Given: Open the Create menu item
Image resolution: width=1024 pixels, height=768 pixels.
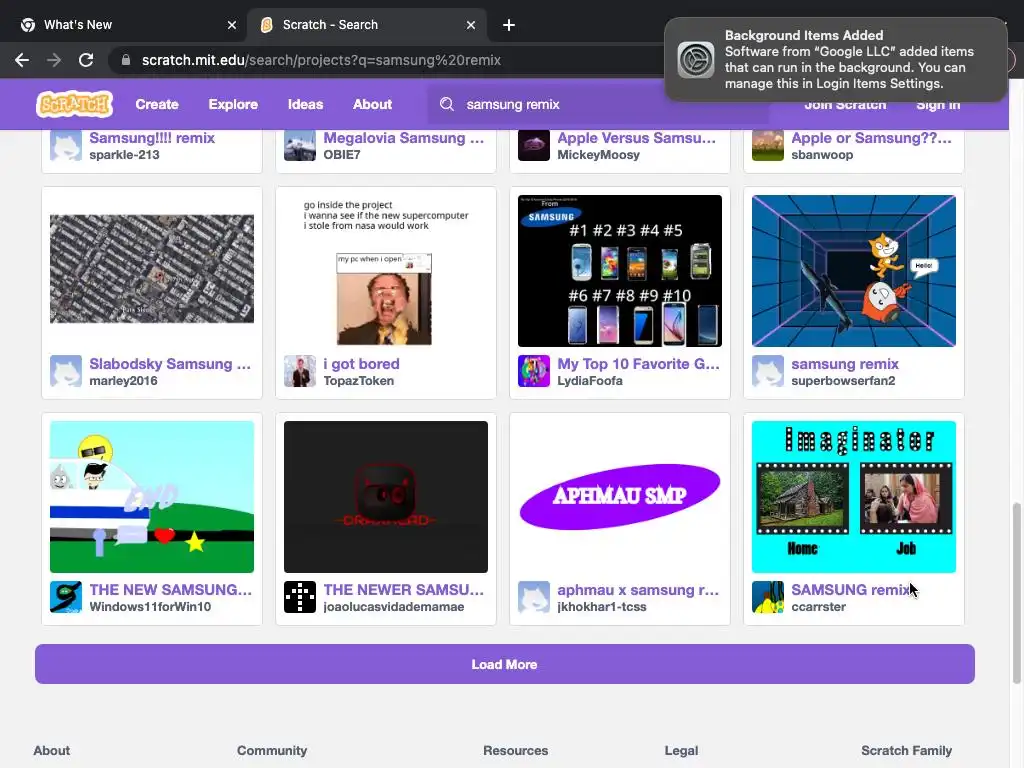Looking at the screenshot, I should tap(157, 104).
